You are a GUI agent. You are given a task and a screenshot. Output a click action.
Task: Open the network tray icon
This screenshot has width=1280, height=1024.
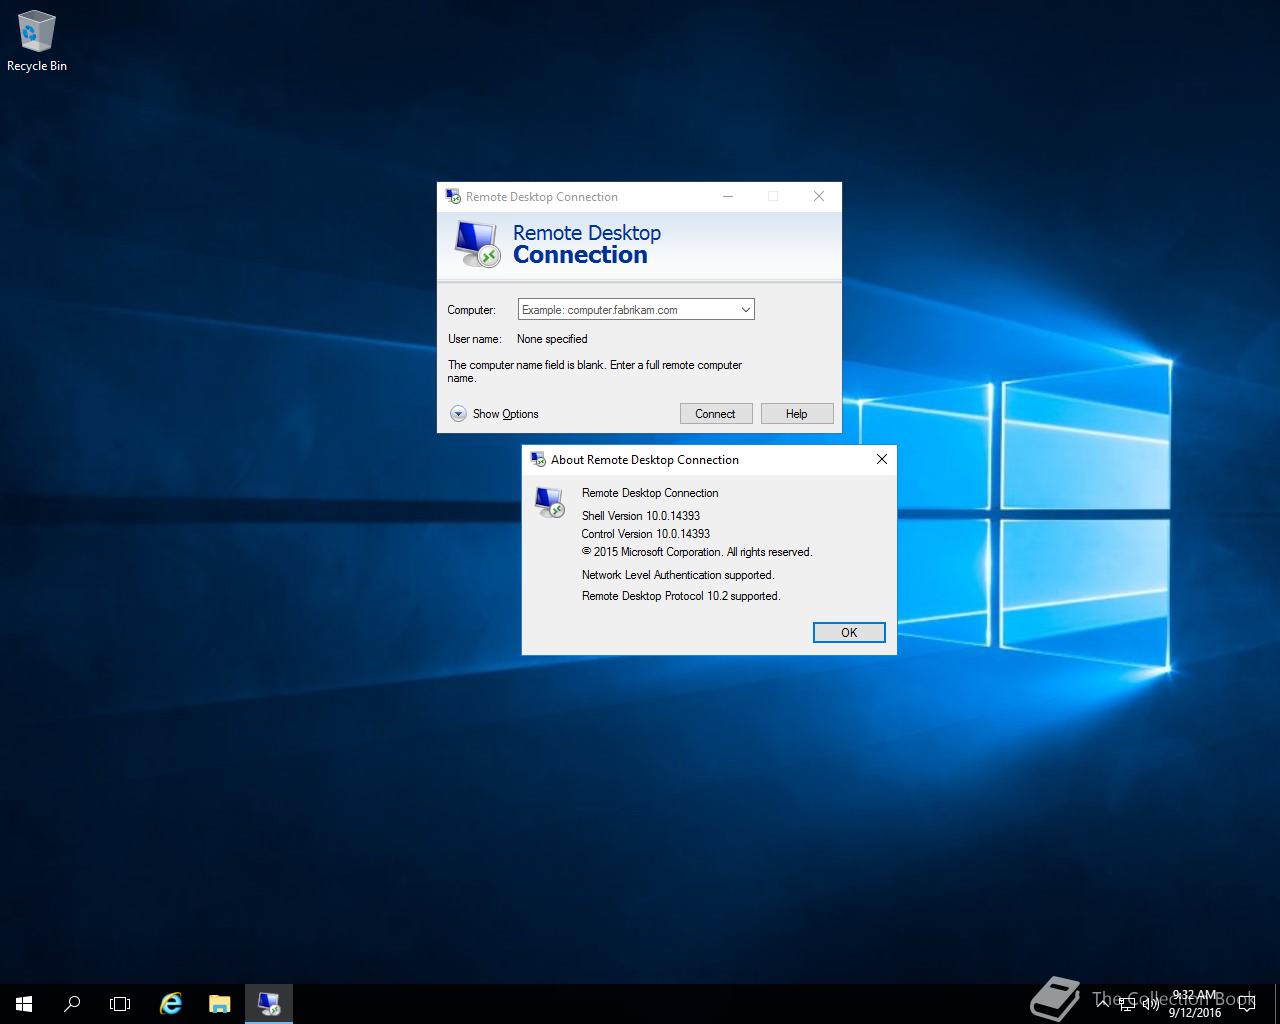1127,1004
